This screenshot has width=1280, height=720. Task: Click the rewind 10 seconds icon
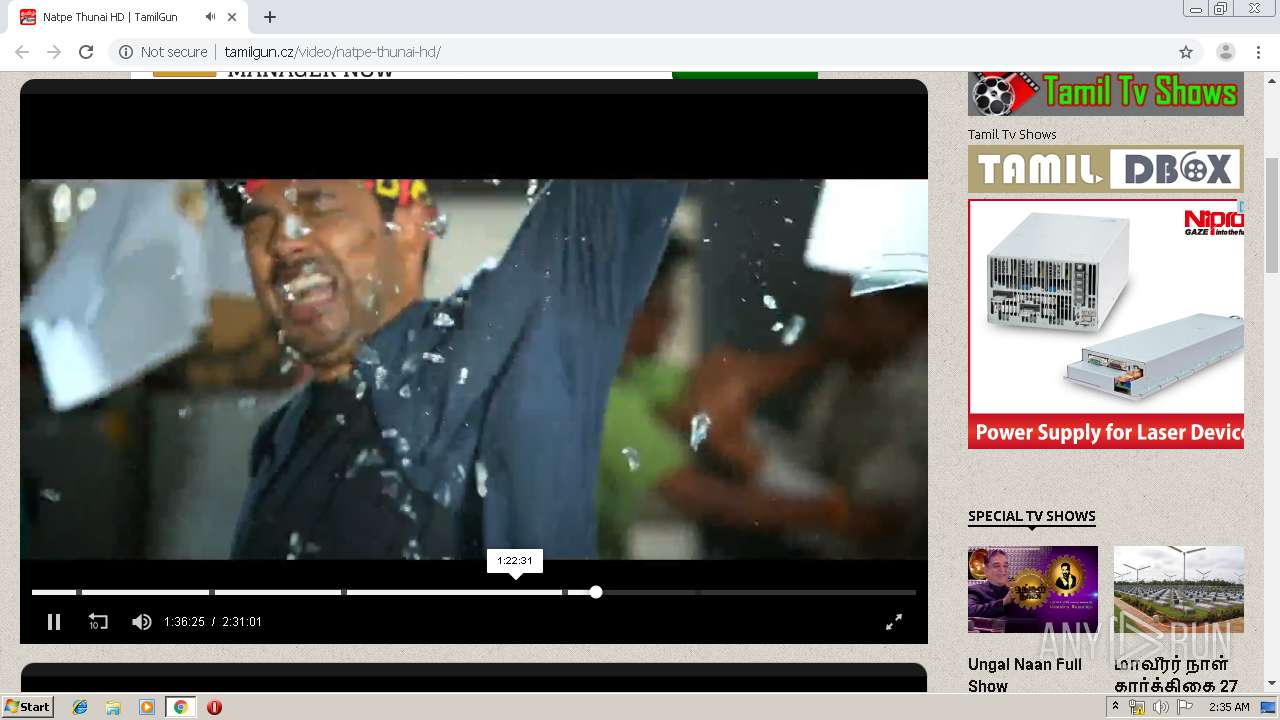tap(98, 622)
